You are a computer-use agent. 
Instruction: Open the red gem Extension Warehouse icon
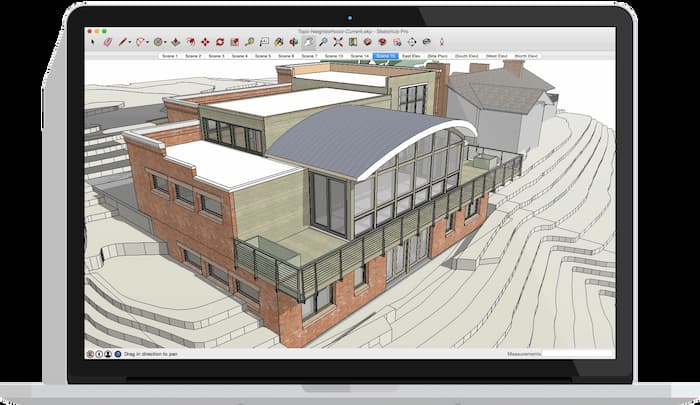(x=382, y=42)
